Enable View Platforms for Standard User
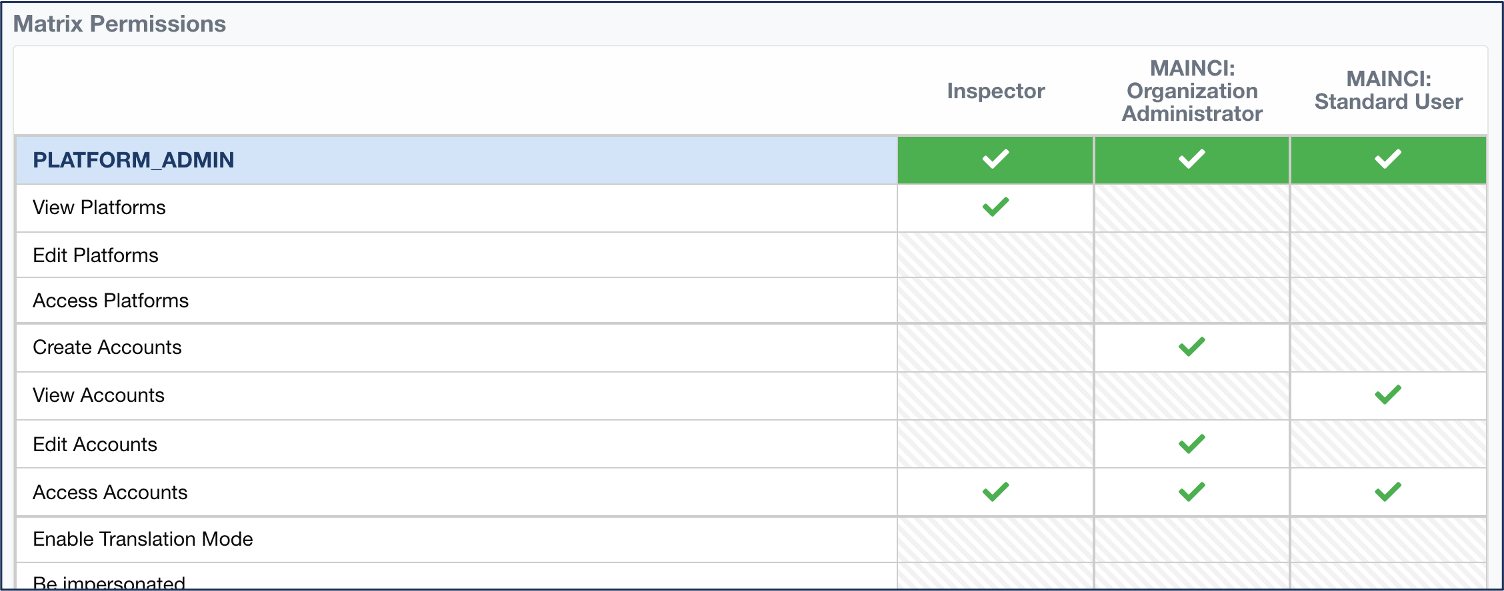This screenshot has height=591, width=1504. click(1387, 207)
